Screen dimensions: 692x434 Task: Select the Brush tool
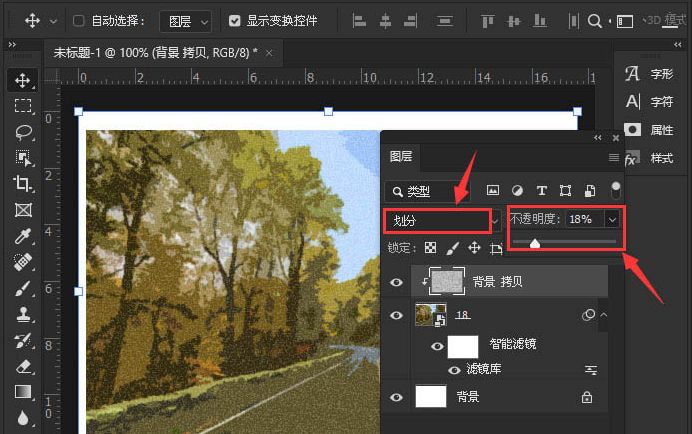point(22,288)
